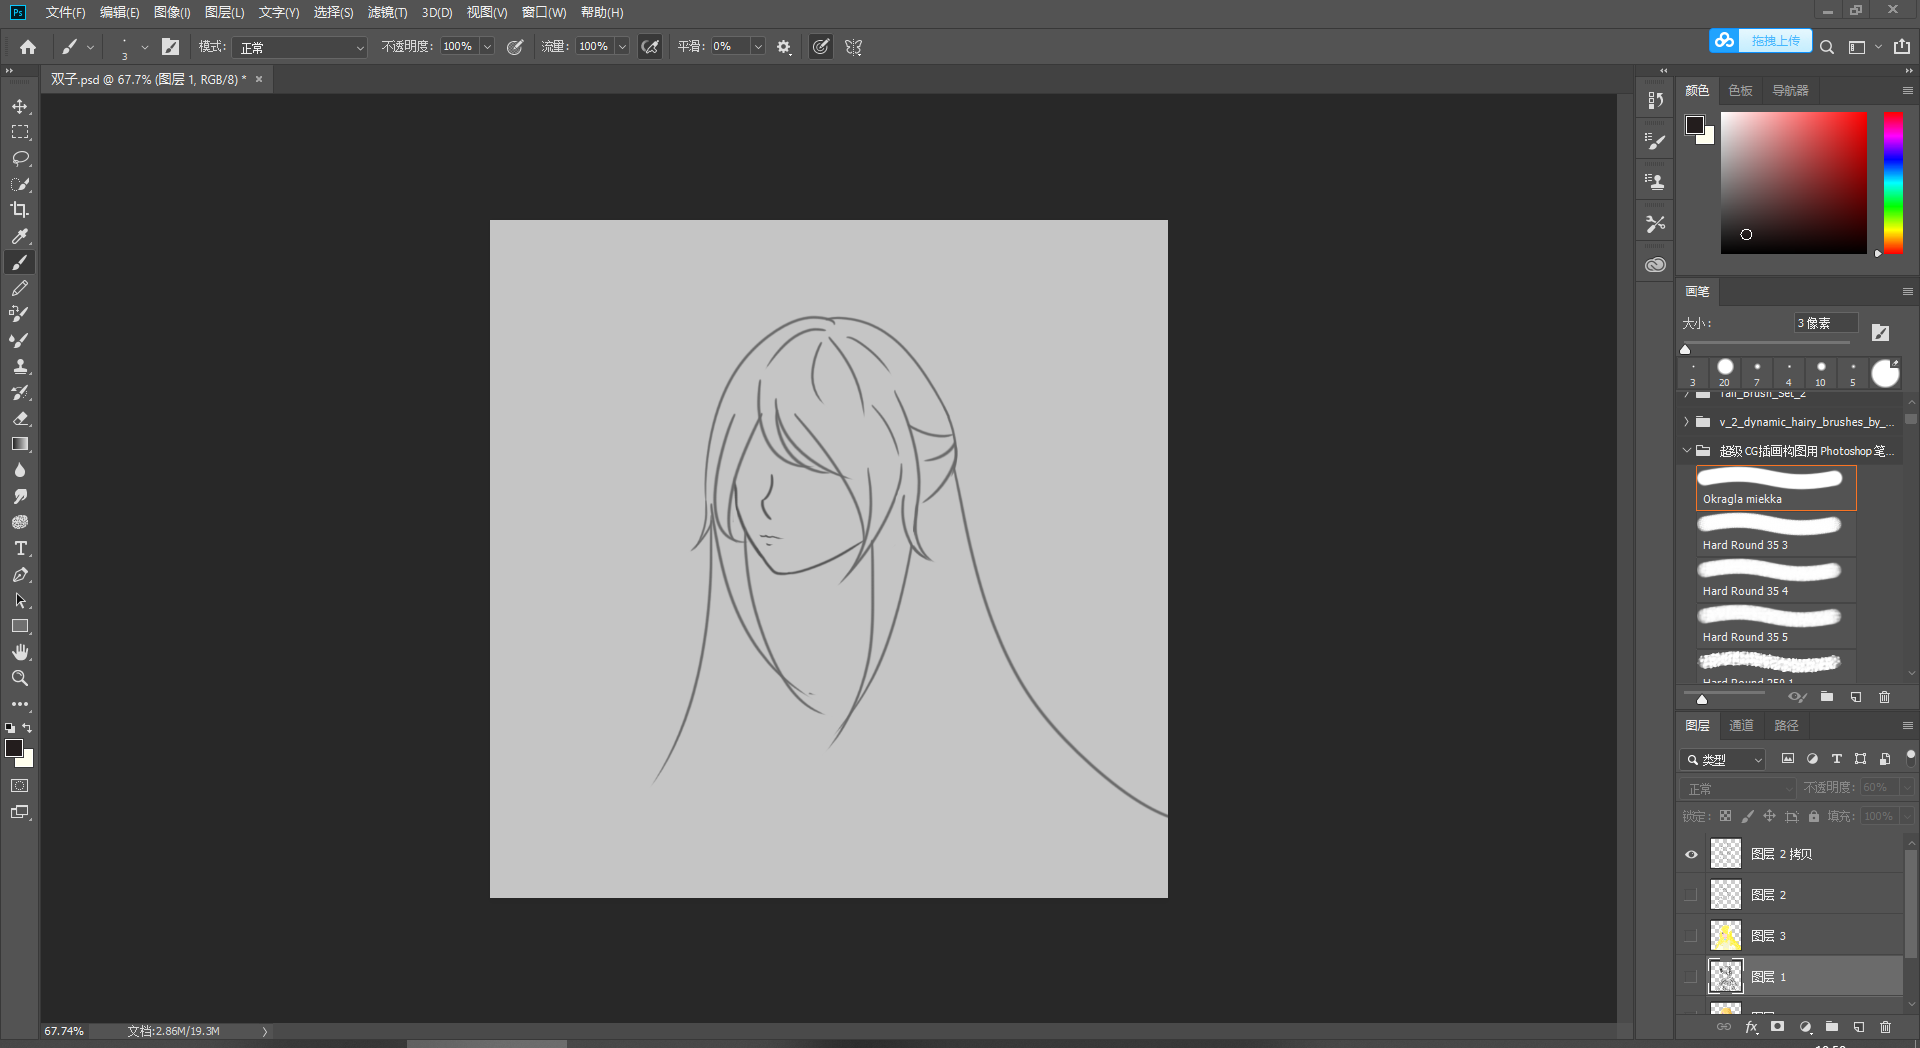The image size is (1920, 1048).
Task: Click the search magnifier icon top right
Action: point(1827,47)
